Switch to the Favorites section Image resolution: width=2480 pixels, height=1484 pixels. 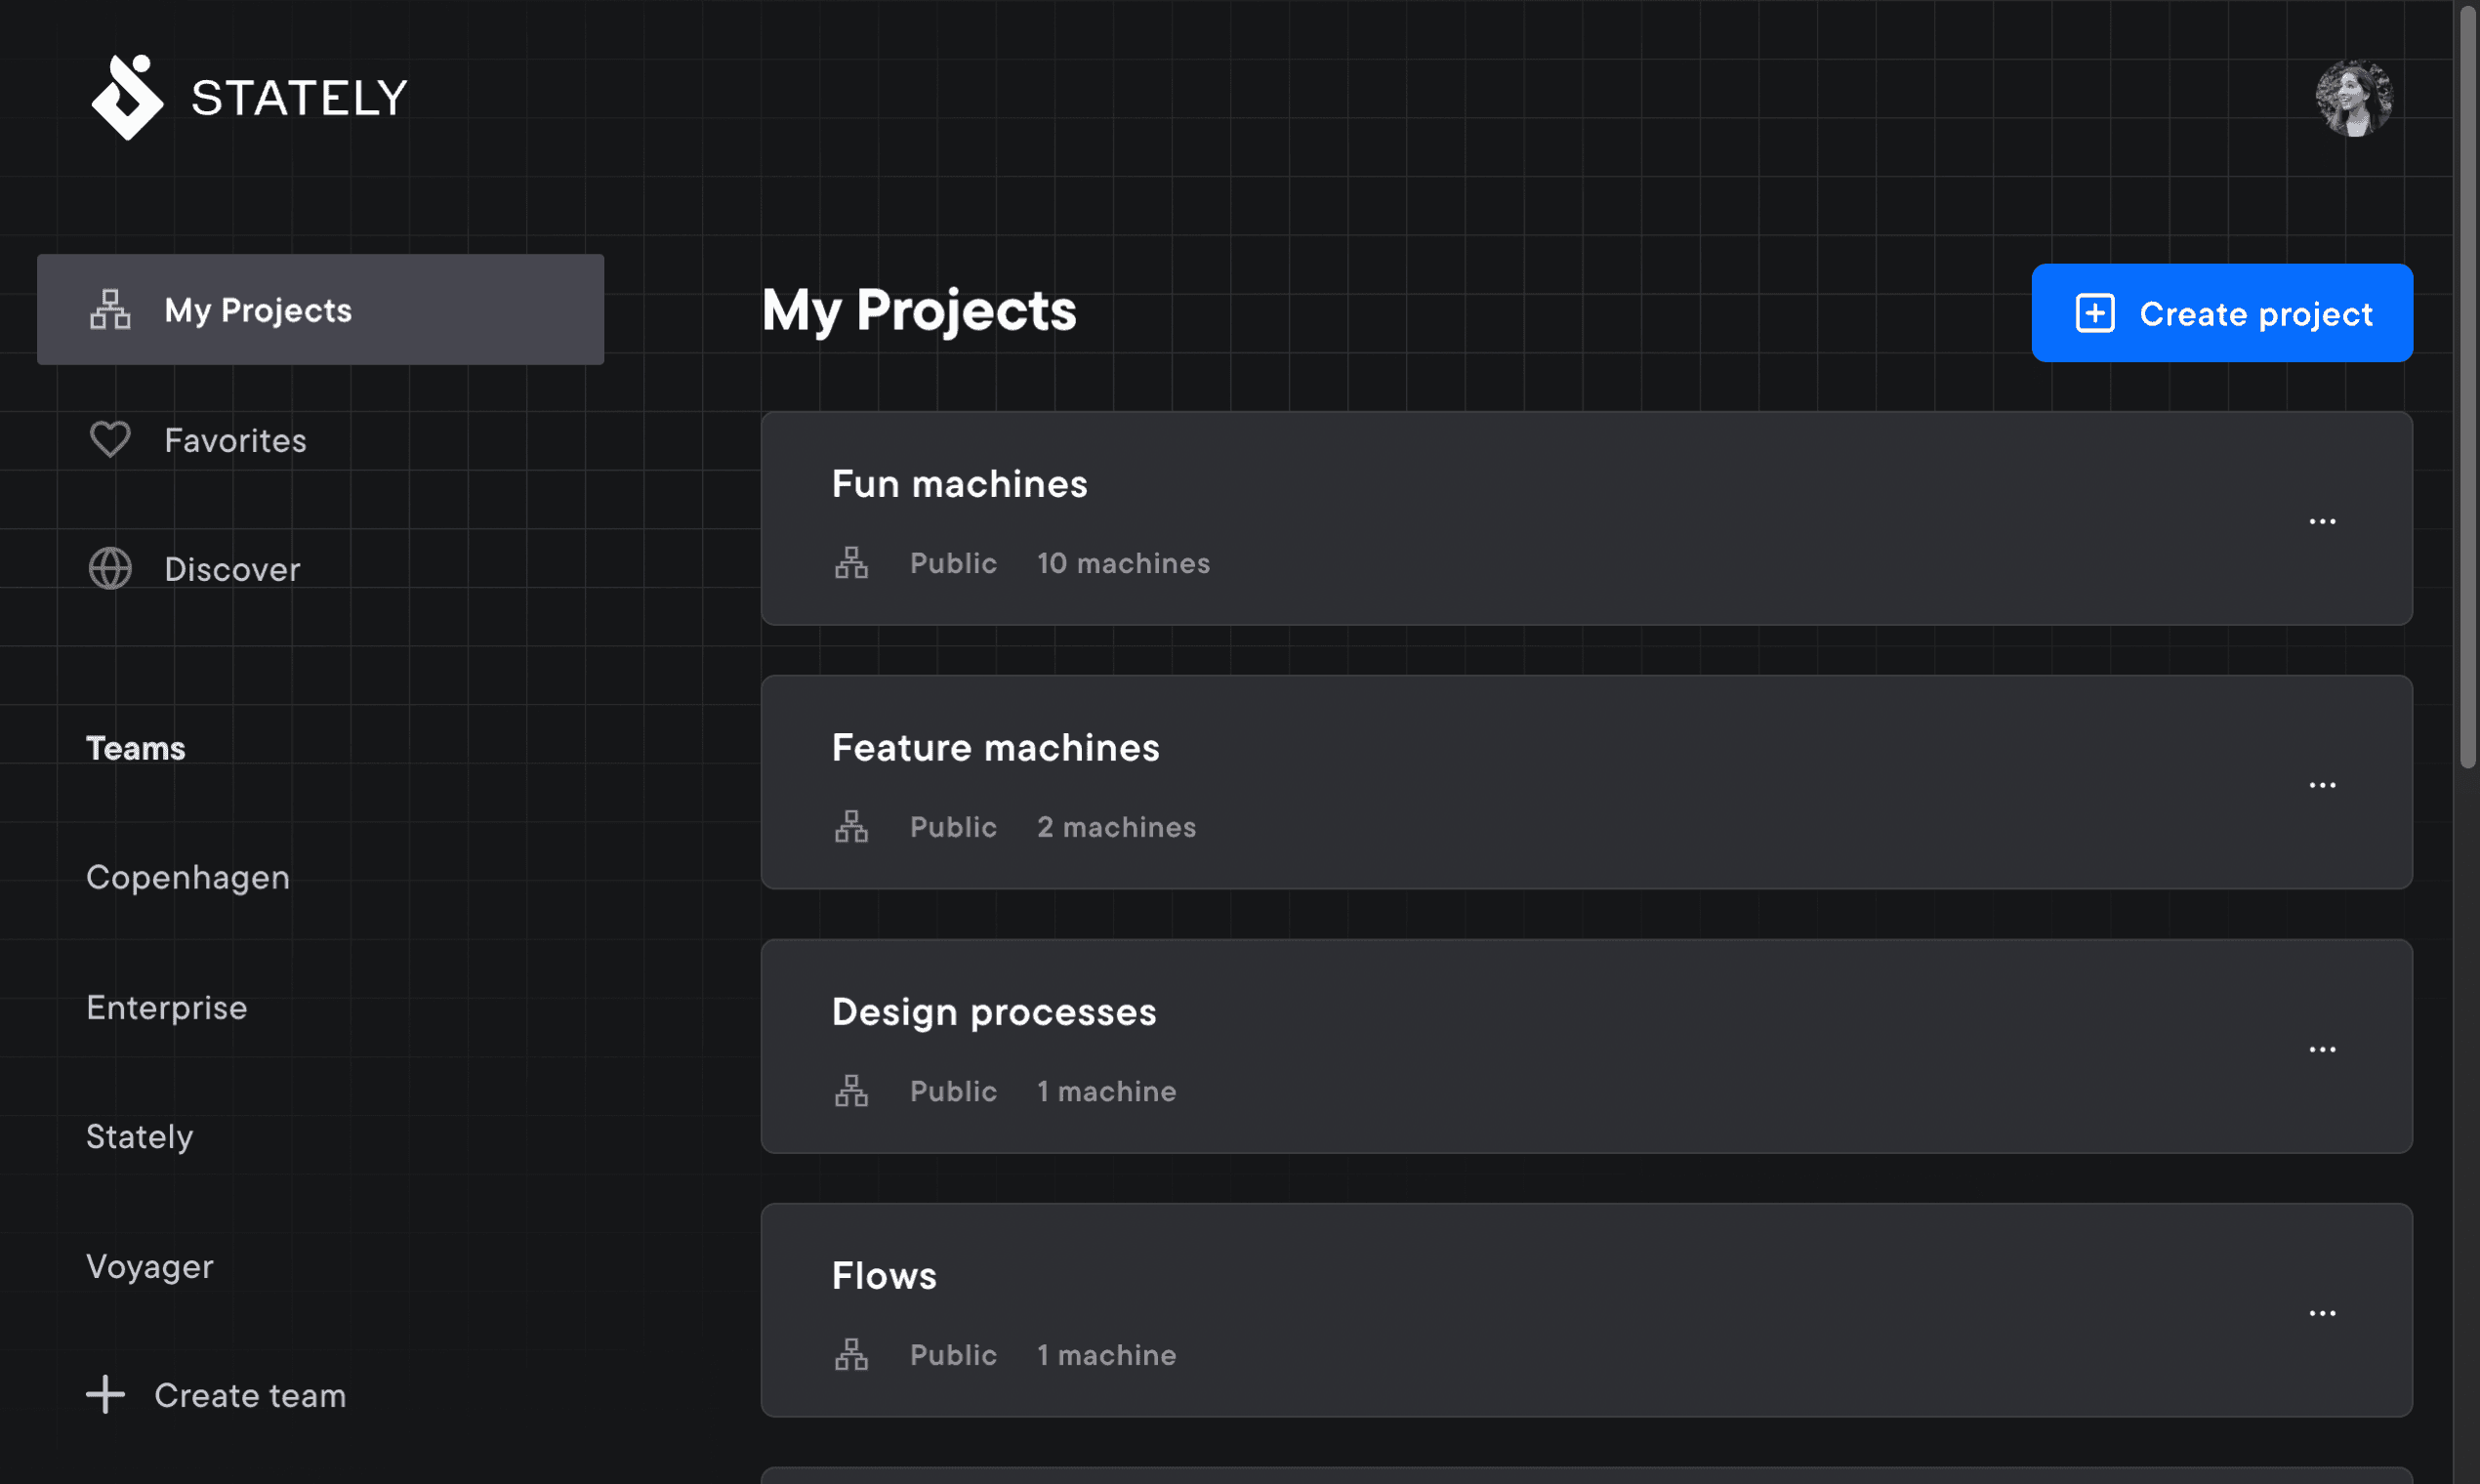click(235, 440)
